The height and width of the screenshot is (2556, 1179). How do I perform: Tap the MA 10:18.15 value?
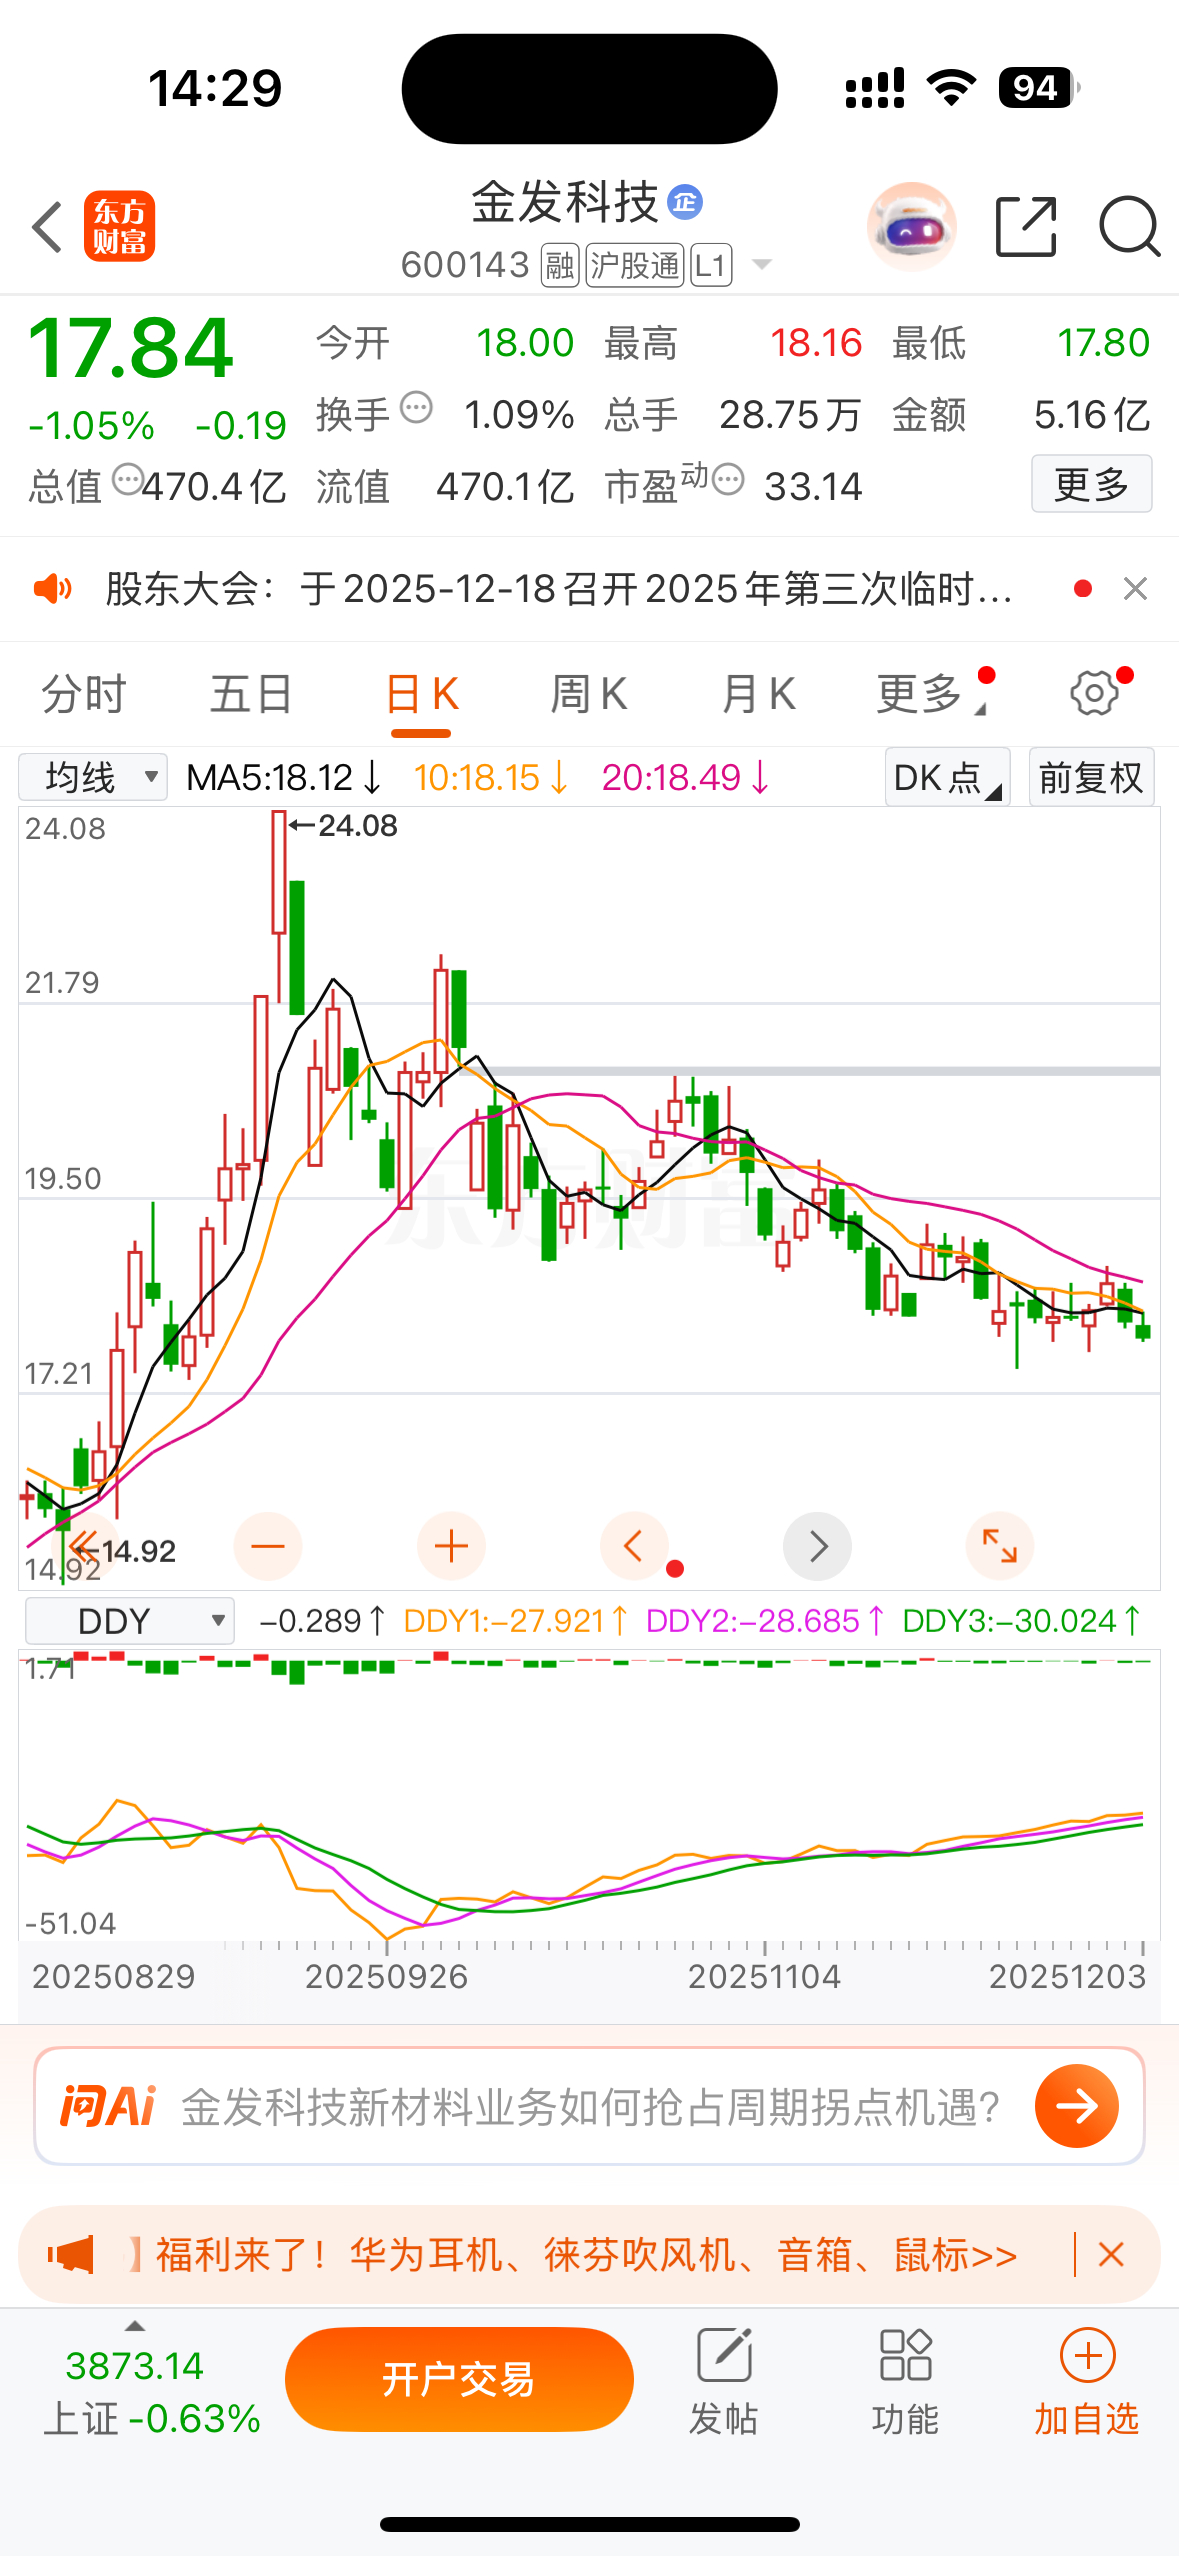490,778
